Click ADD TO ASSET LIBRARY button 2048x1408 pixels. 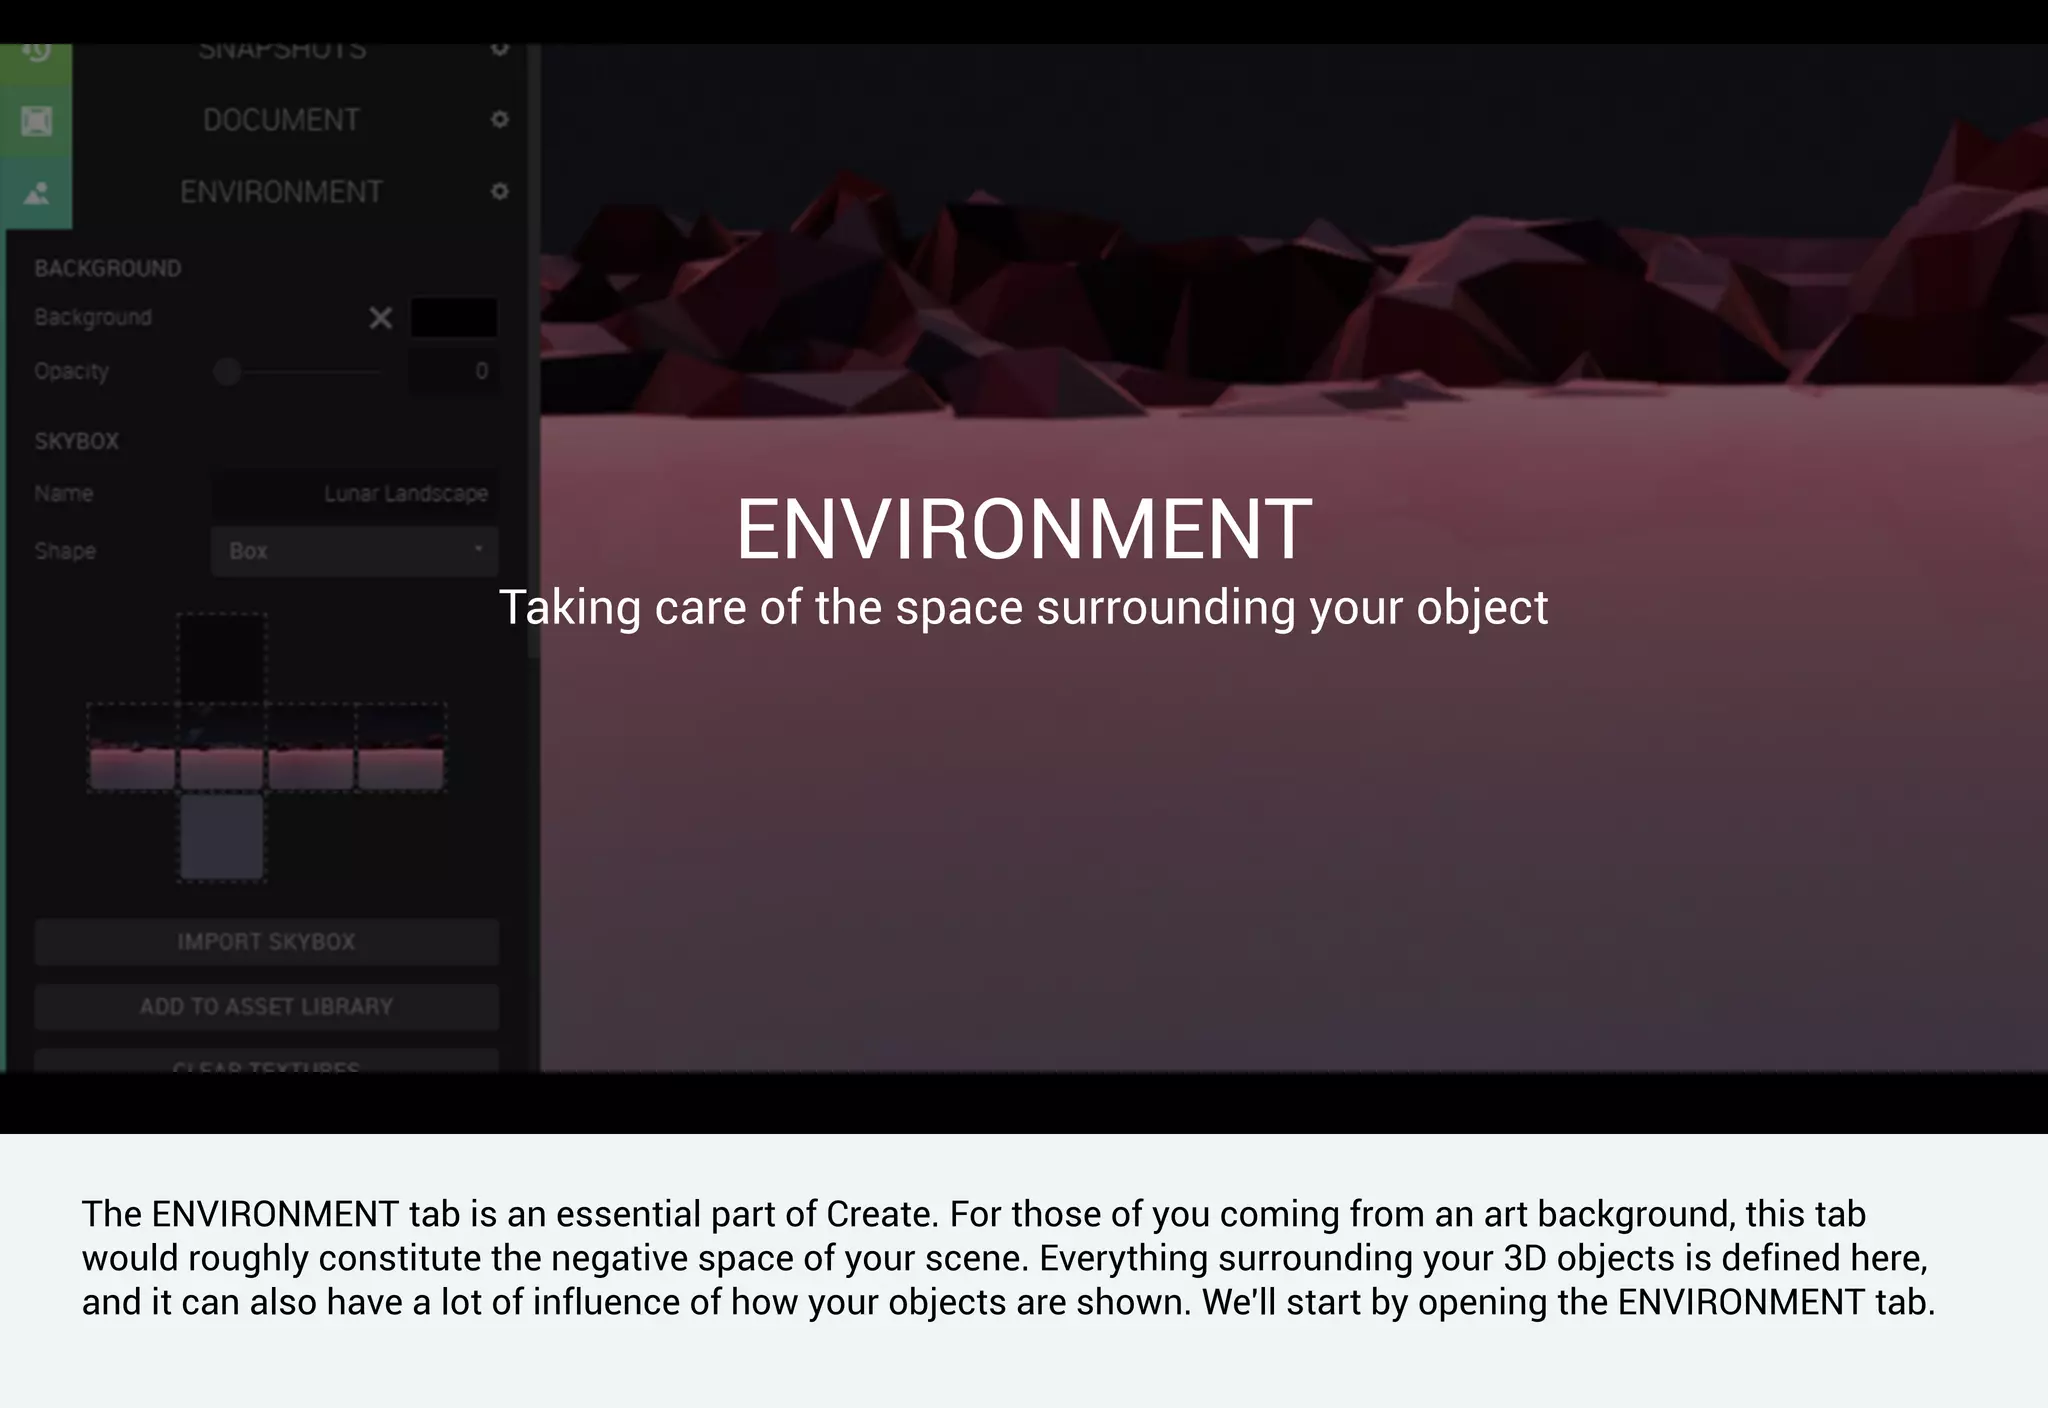click(266, 1006)
